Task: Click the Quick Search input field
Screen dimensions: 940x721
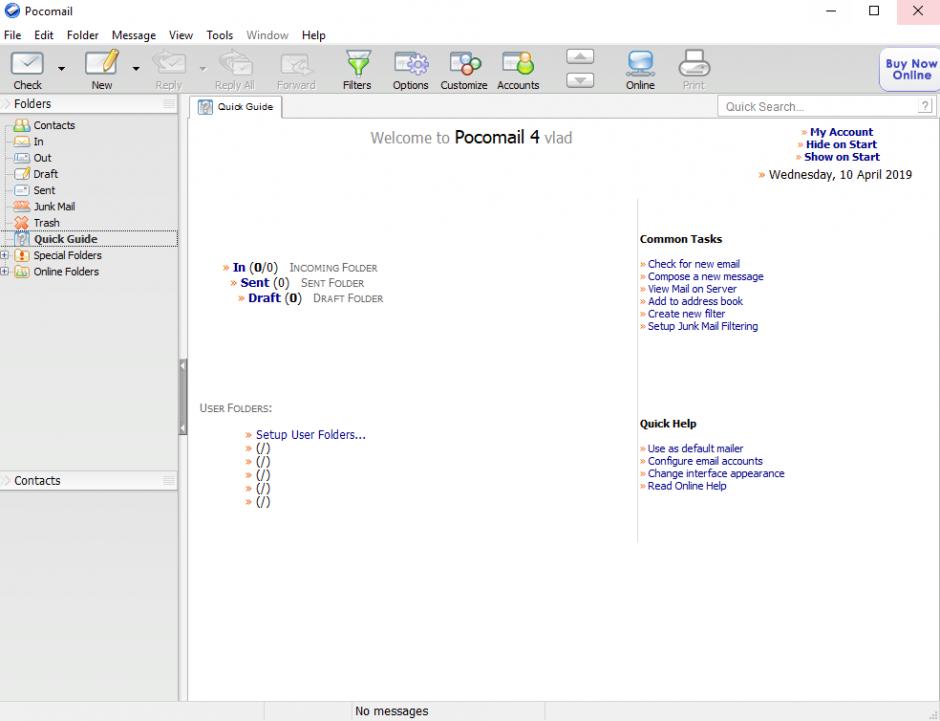Action: point(818,107)
